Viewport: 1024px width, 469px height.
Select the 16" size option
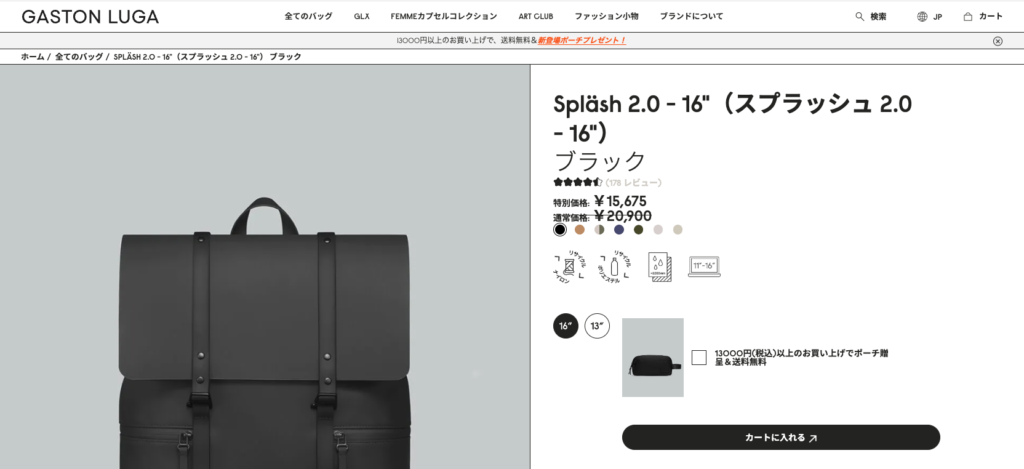pyautogui.click(x=566, y=326)
